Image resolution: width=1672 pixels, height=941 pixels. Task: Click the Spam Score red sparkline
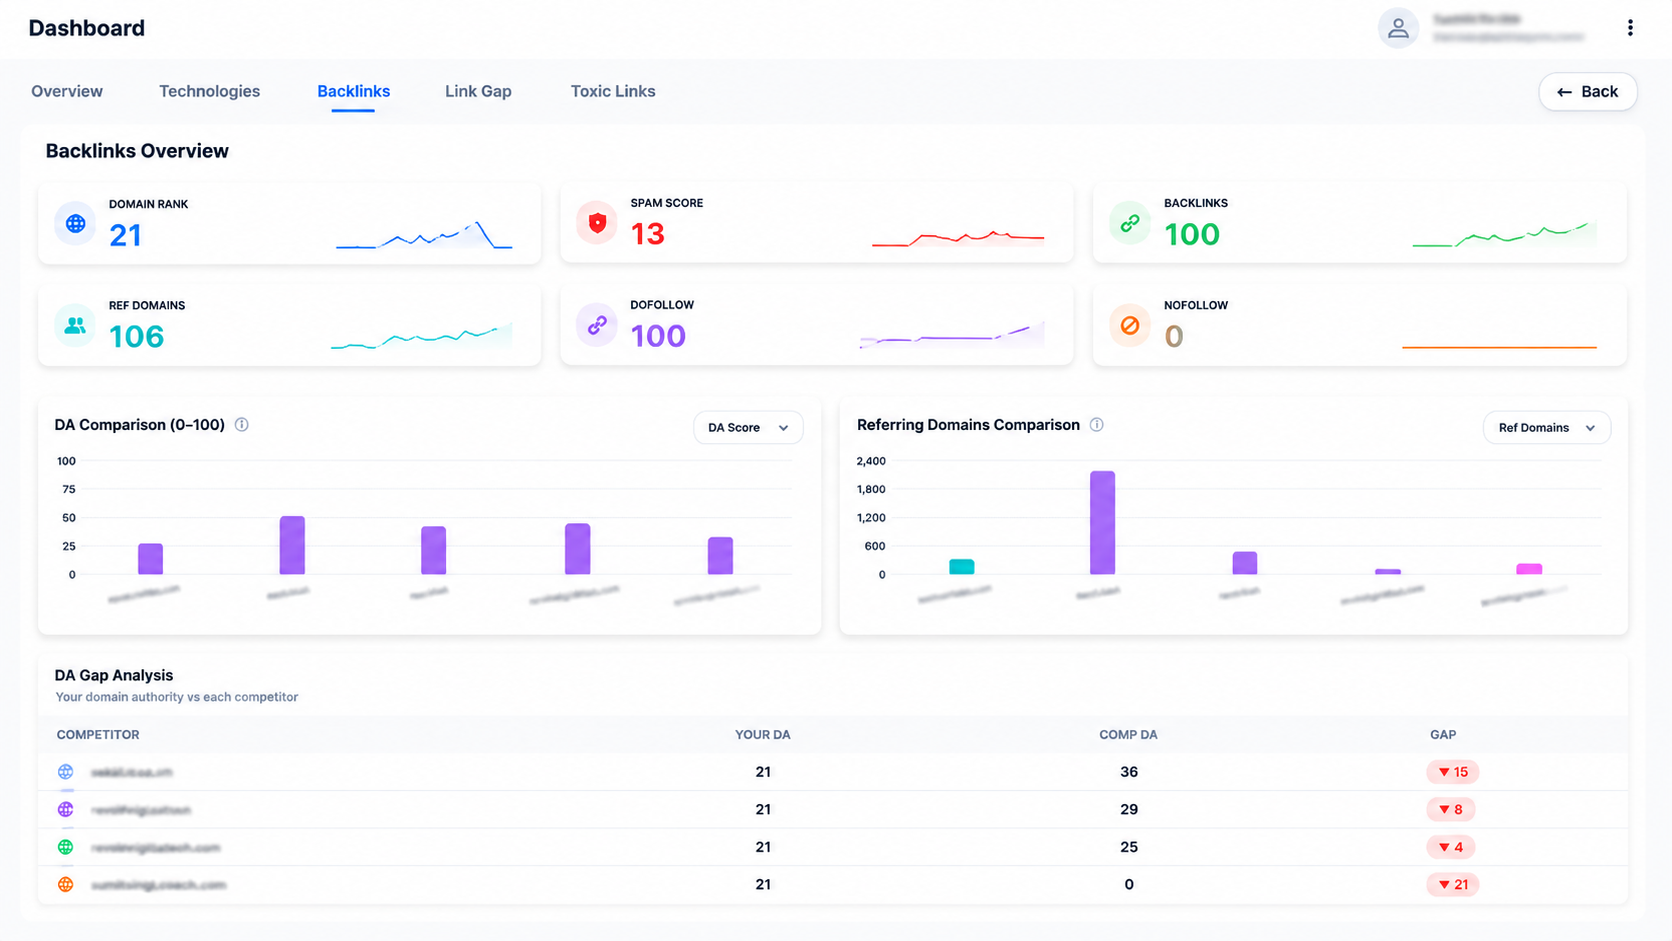click(x=958, y=238)
